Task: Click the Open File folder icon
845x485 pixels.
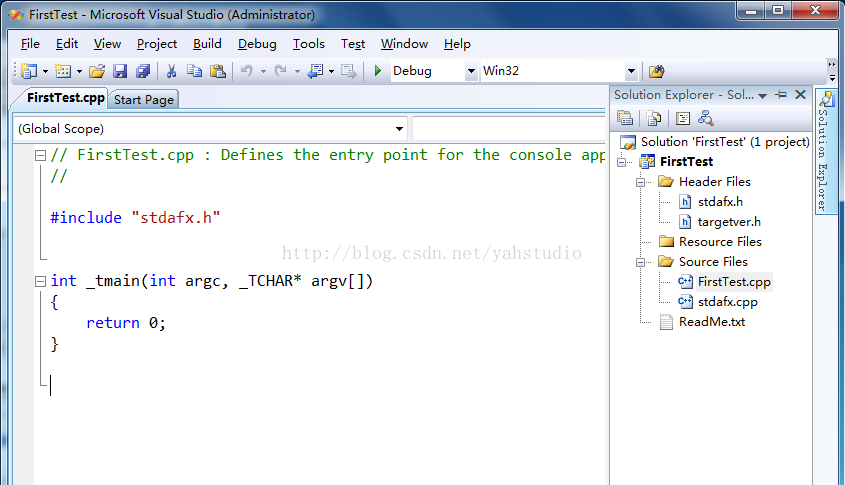Action: (x=97, y=71)
